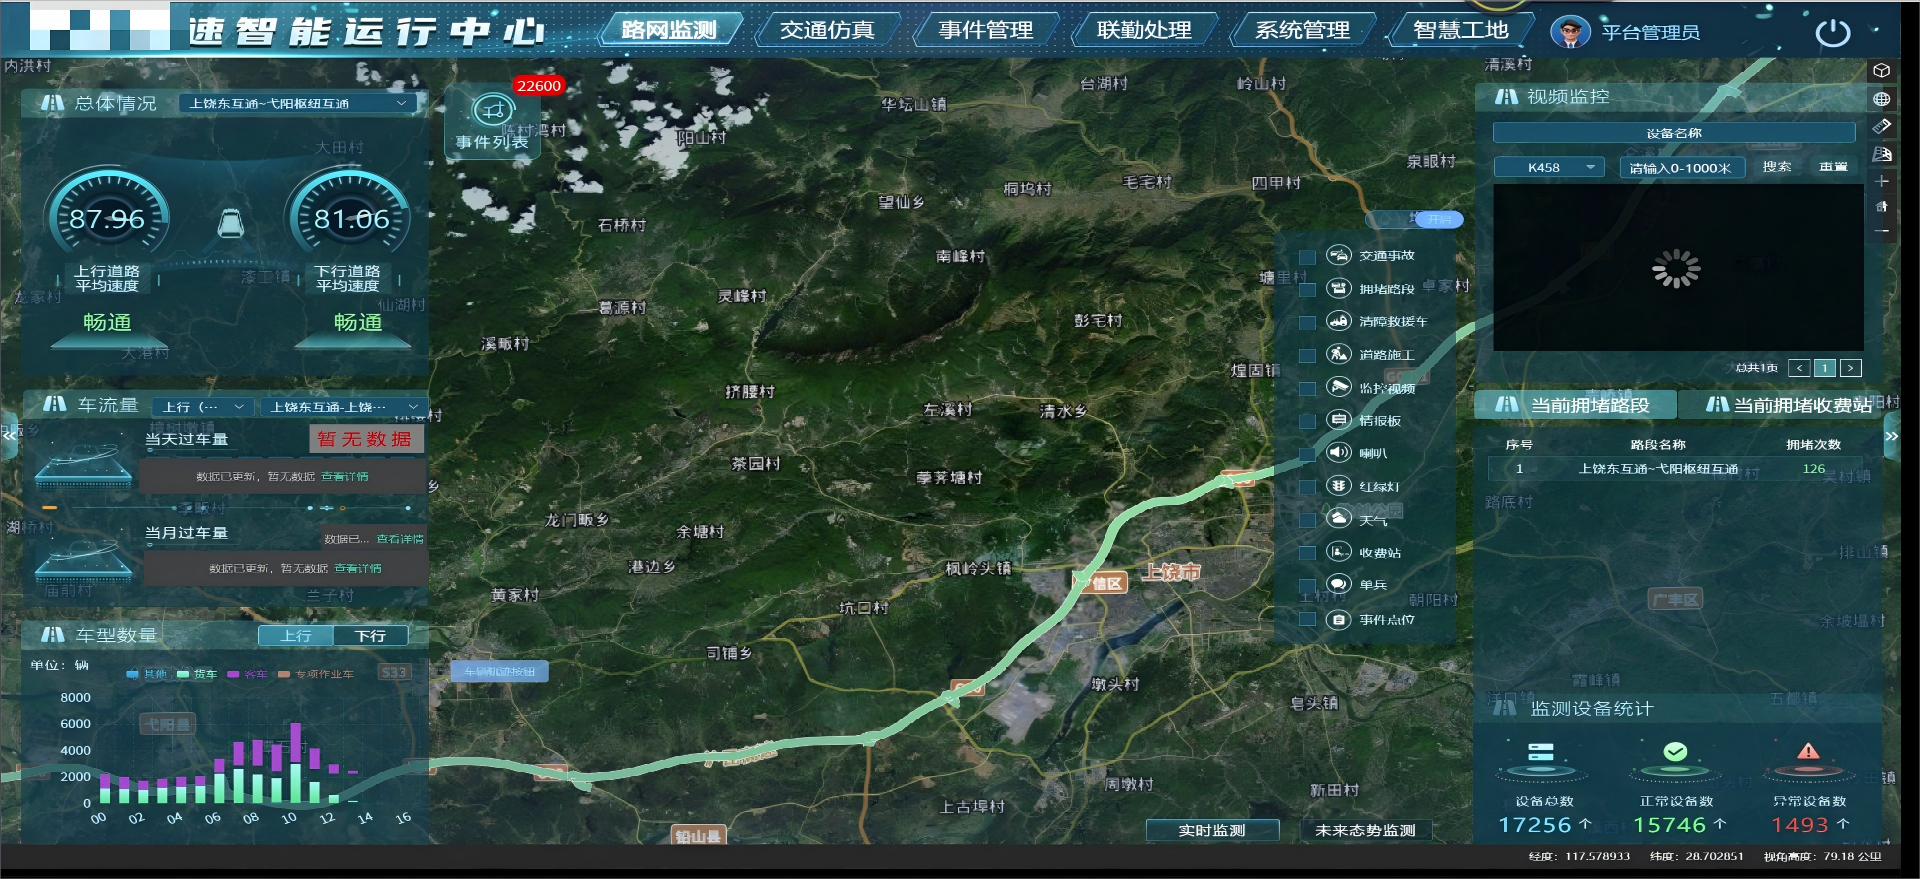Toggle the 货车 legend color swatch
This screenshot has width=1920, height=879.
click(x=183, y=674)
